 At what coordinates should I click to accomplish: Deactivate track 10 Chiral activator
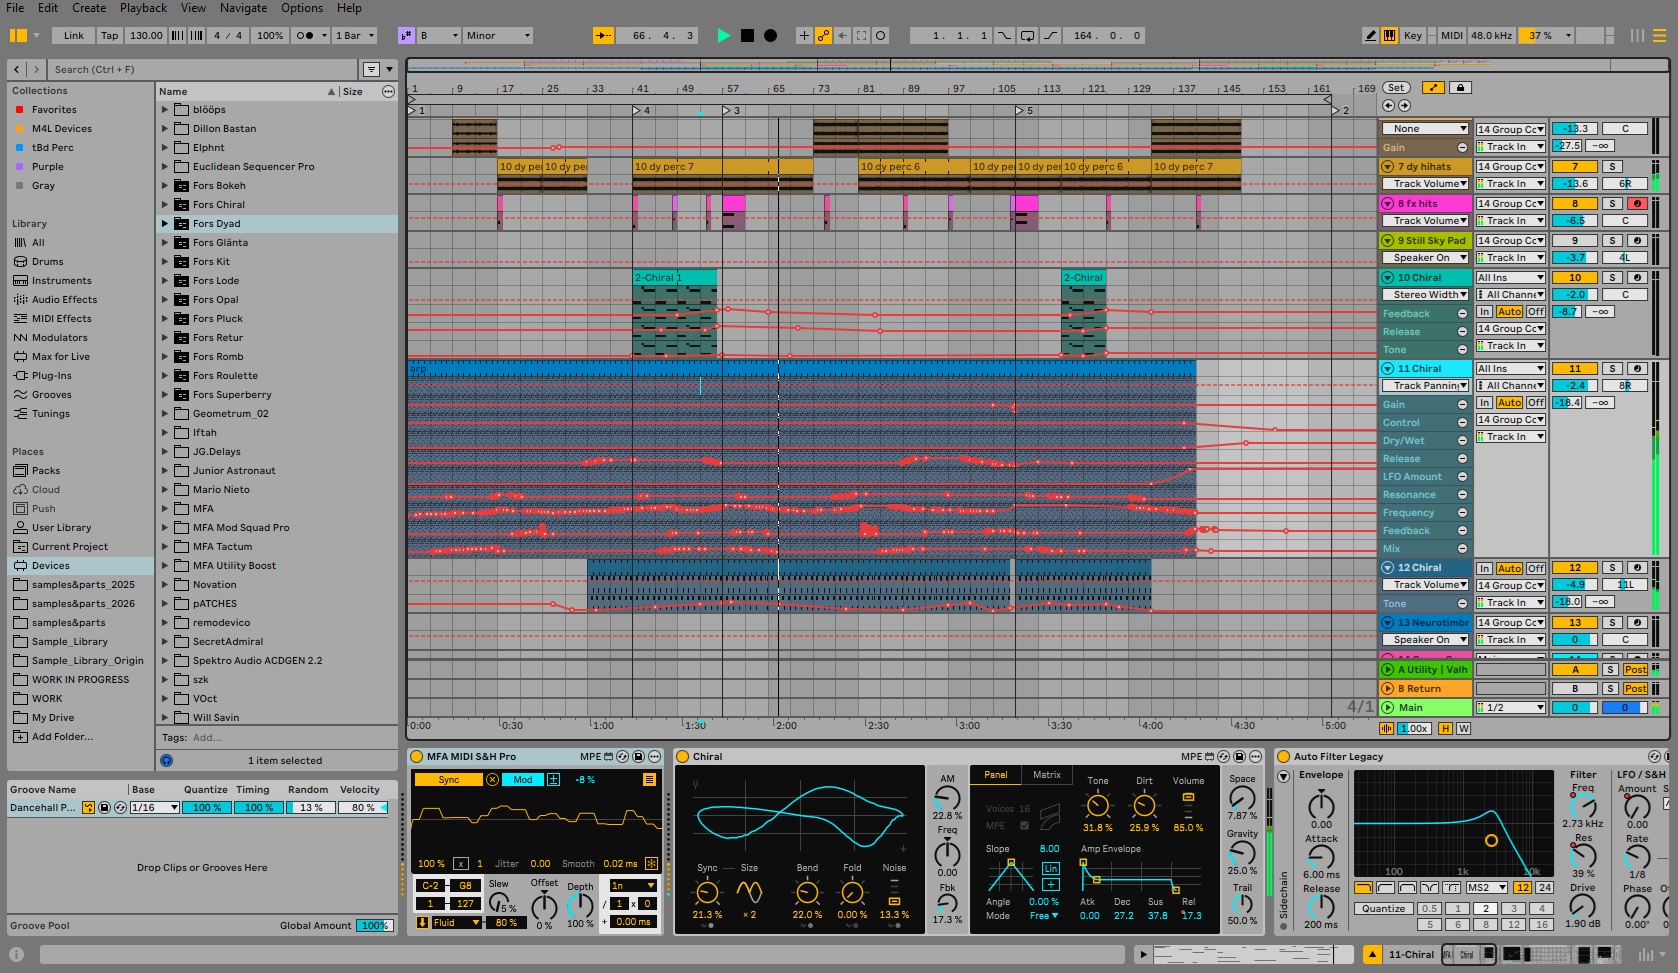tap(1575, 278)
